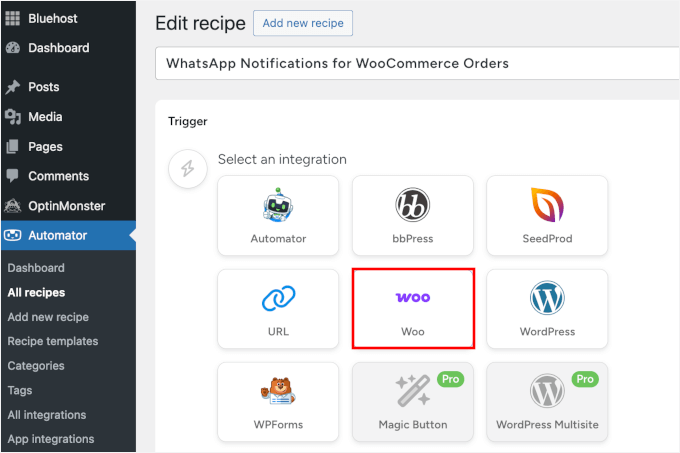Viewport: 680px width, 453px height.
Task: Select the WPForms mascot integration
Action: pos(278,402)
